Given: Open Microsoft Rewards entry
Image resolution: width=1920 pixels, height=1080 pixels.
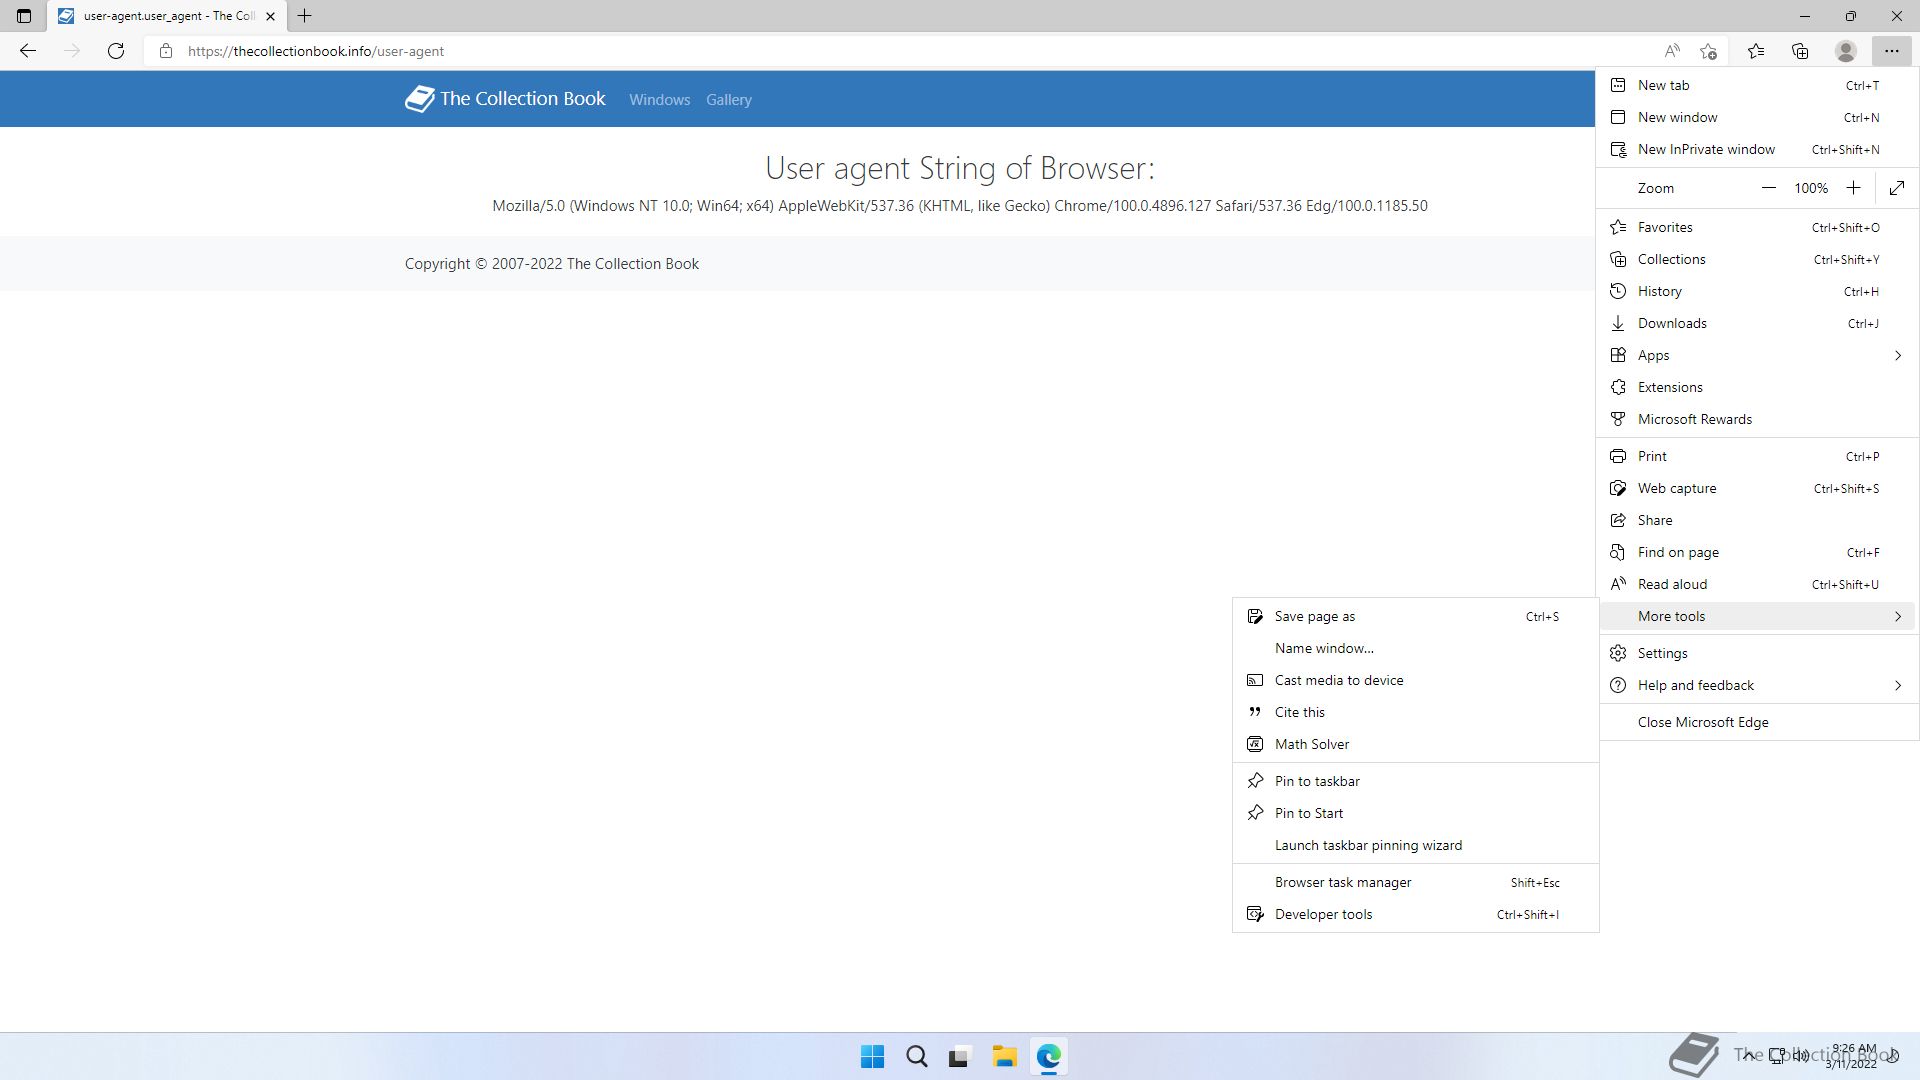Looking at the screenshot, I should [x=1757, y=419].
